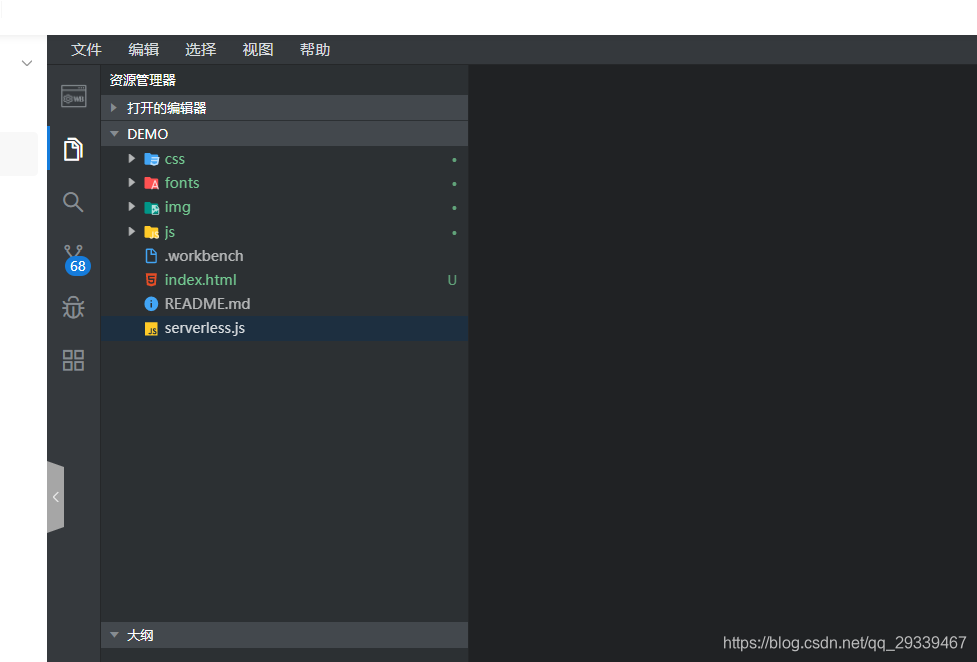Click the green status dot on js row
The width and height of the screenshot is (977, 662).
coord(454,233)
